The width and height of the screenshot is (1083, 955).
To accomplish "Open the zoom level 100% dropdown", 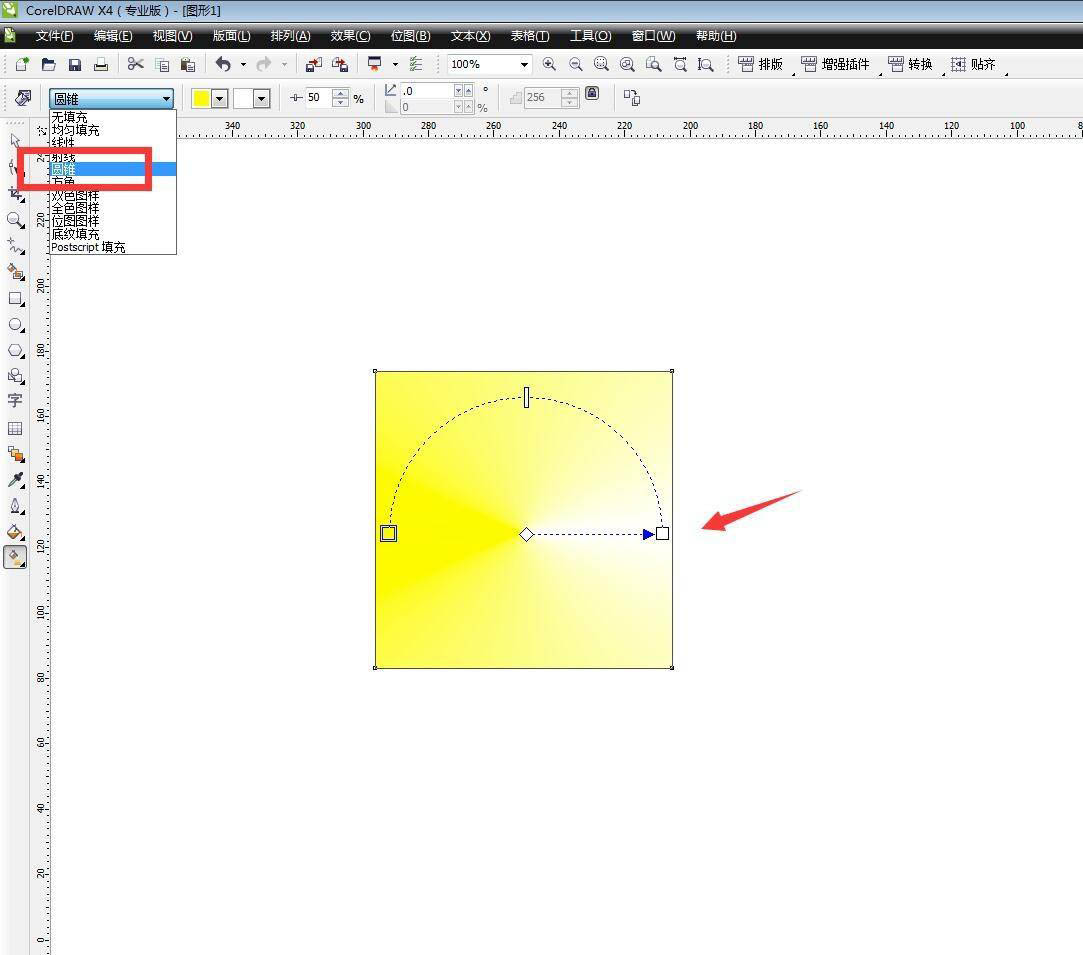I will [524, 64].
